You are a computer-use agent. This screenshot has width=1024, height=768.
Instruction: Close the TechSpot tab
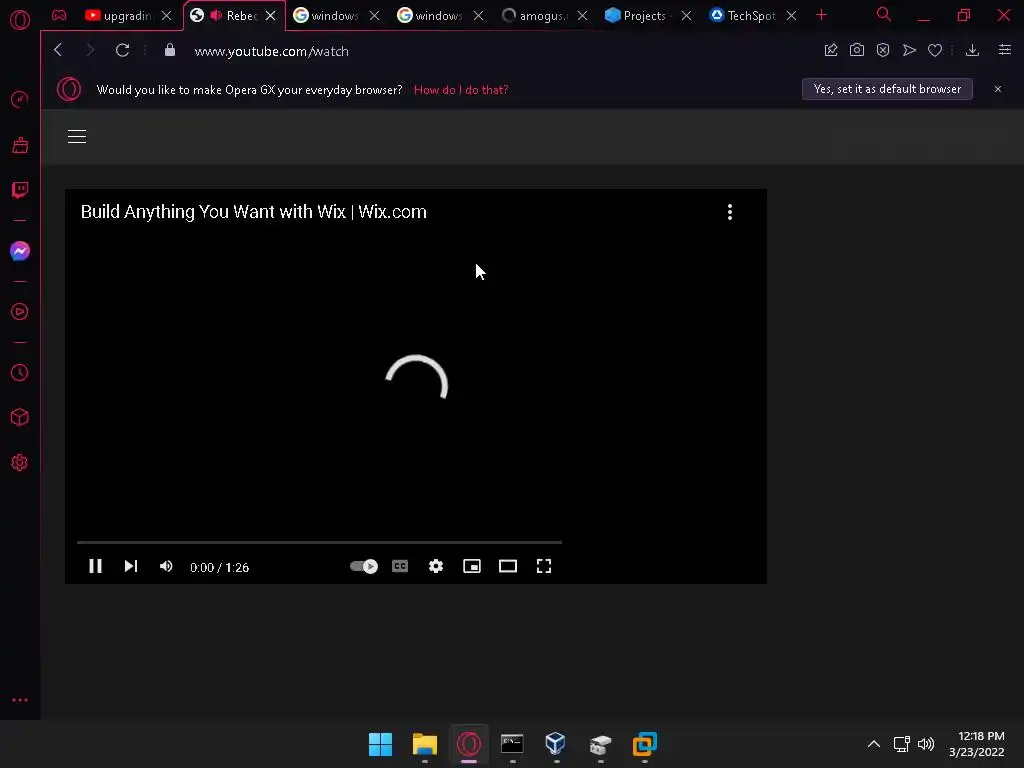[x=792, y=16]
